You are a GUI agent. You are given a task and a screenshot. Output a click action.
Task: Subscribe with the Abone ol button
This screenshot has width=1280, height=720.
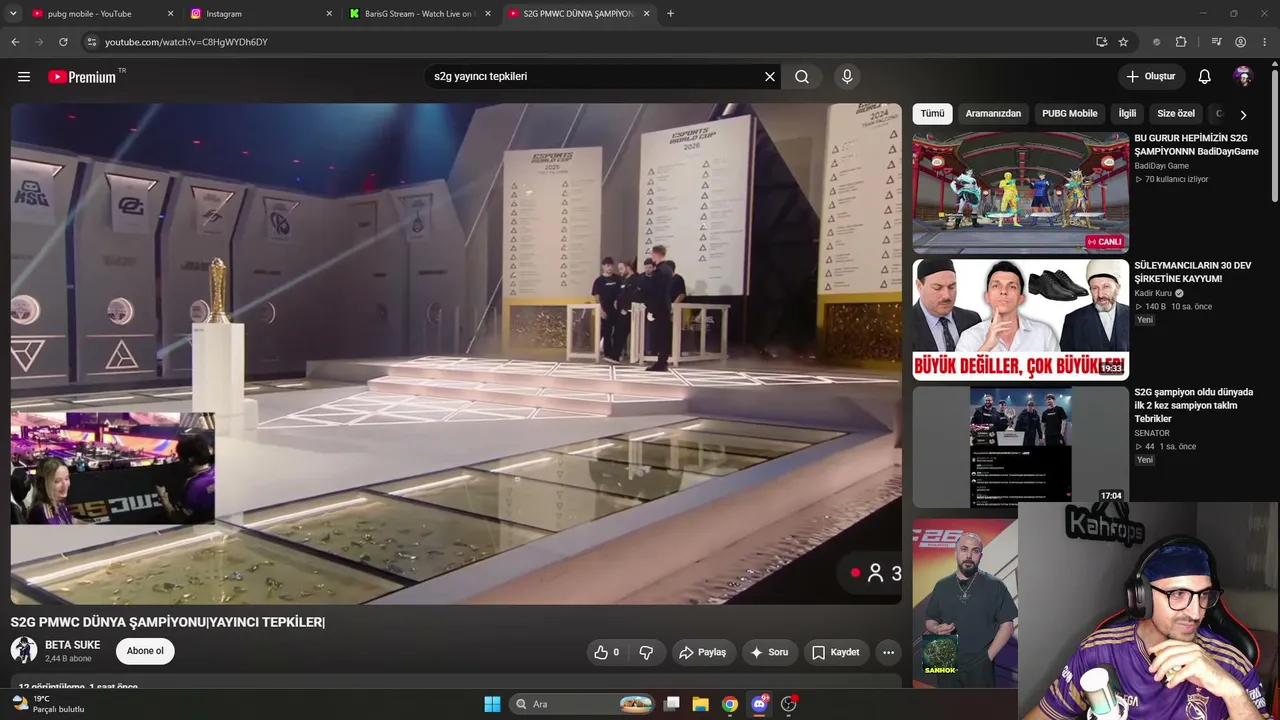pyautogui.click(x=145, y=651)
